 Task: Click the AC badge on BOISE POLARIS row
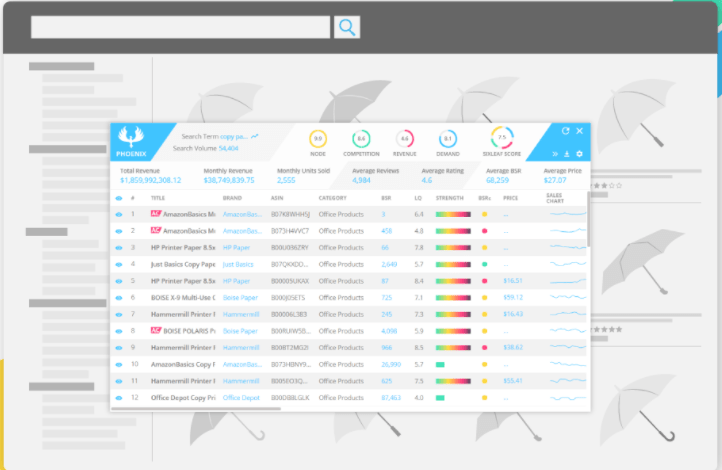(x=156, y=331)
